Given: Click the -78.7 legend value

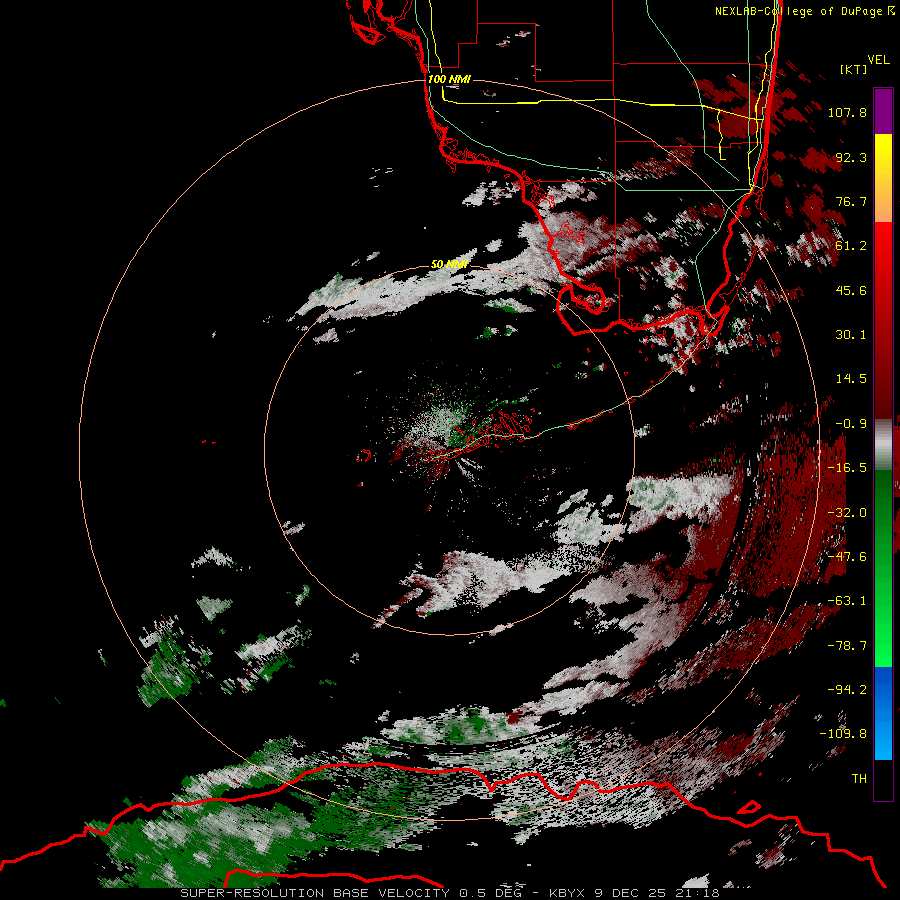Looking at the screenshot, I should click(847, 646).
